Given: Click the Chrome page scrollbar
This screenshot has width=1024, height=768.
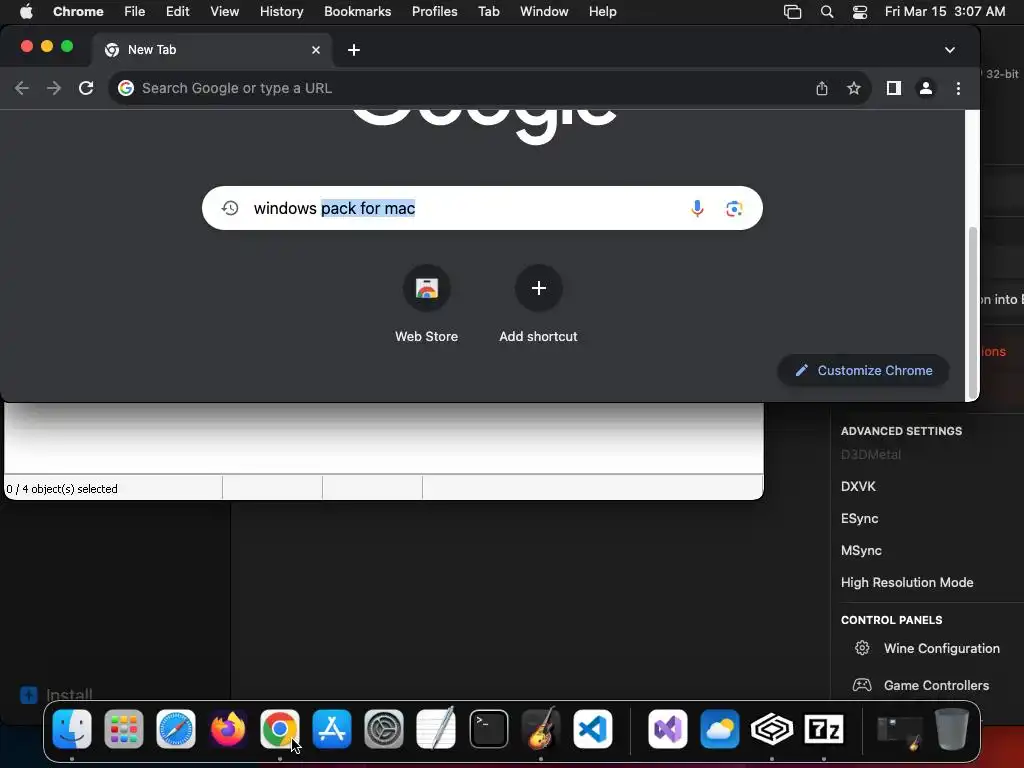Looking at the screenshot, I should [972, 312].
